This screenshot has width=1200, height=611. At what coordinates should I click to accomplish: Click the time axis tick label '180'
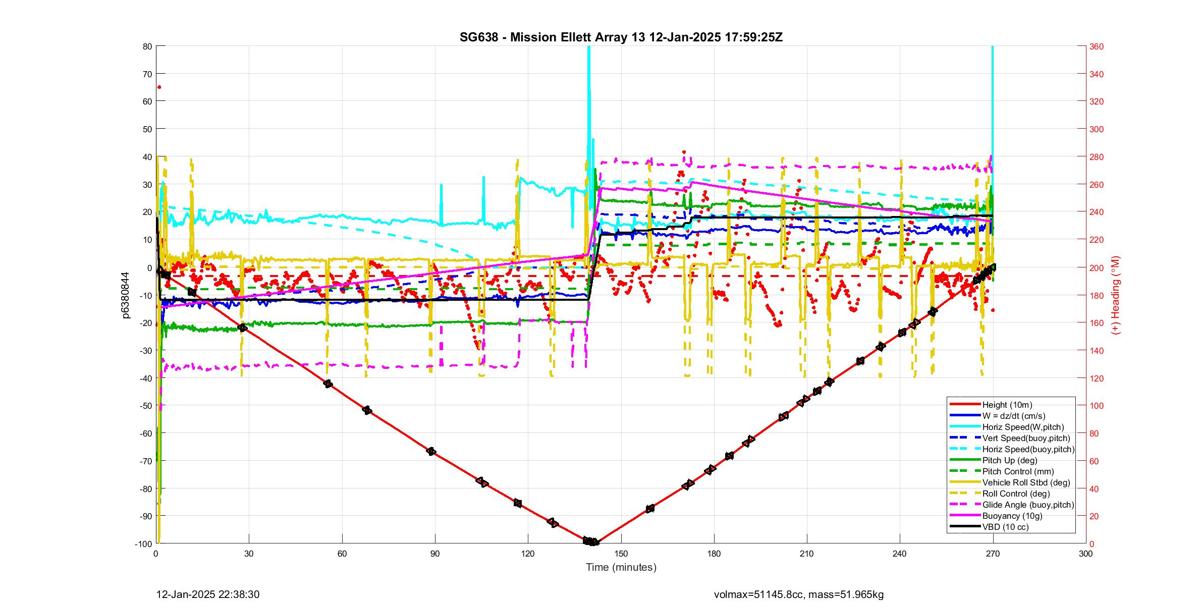[x=714, y=553]
